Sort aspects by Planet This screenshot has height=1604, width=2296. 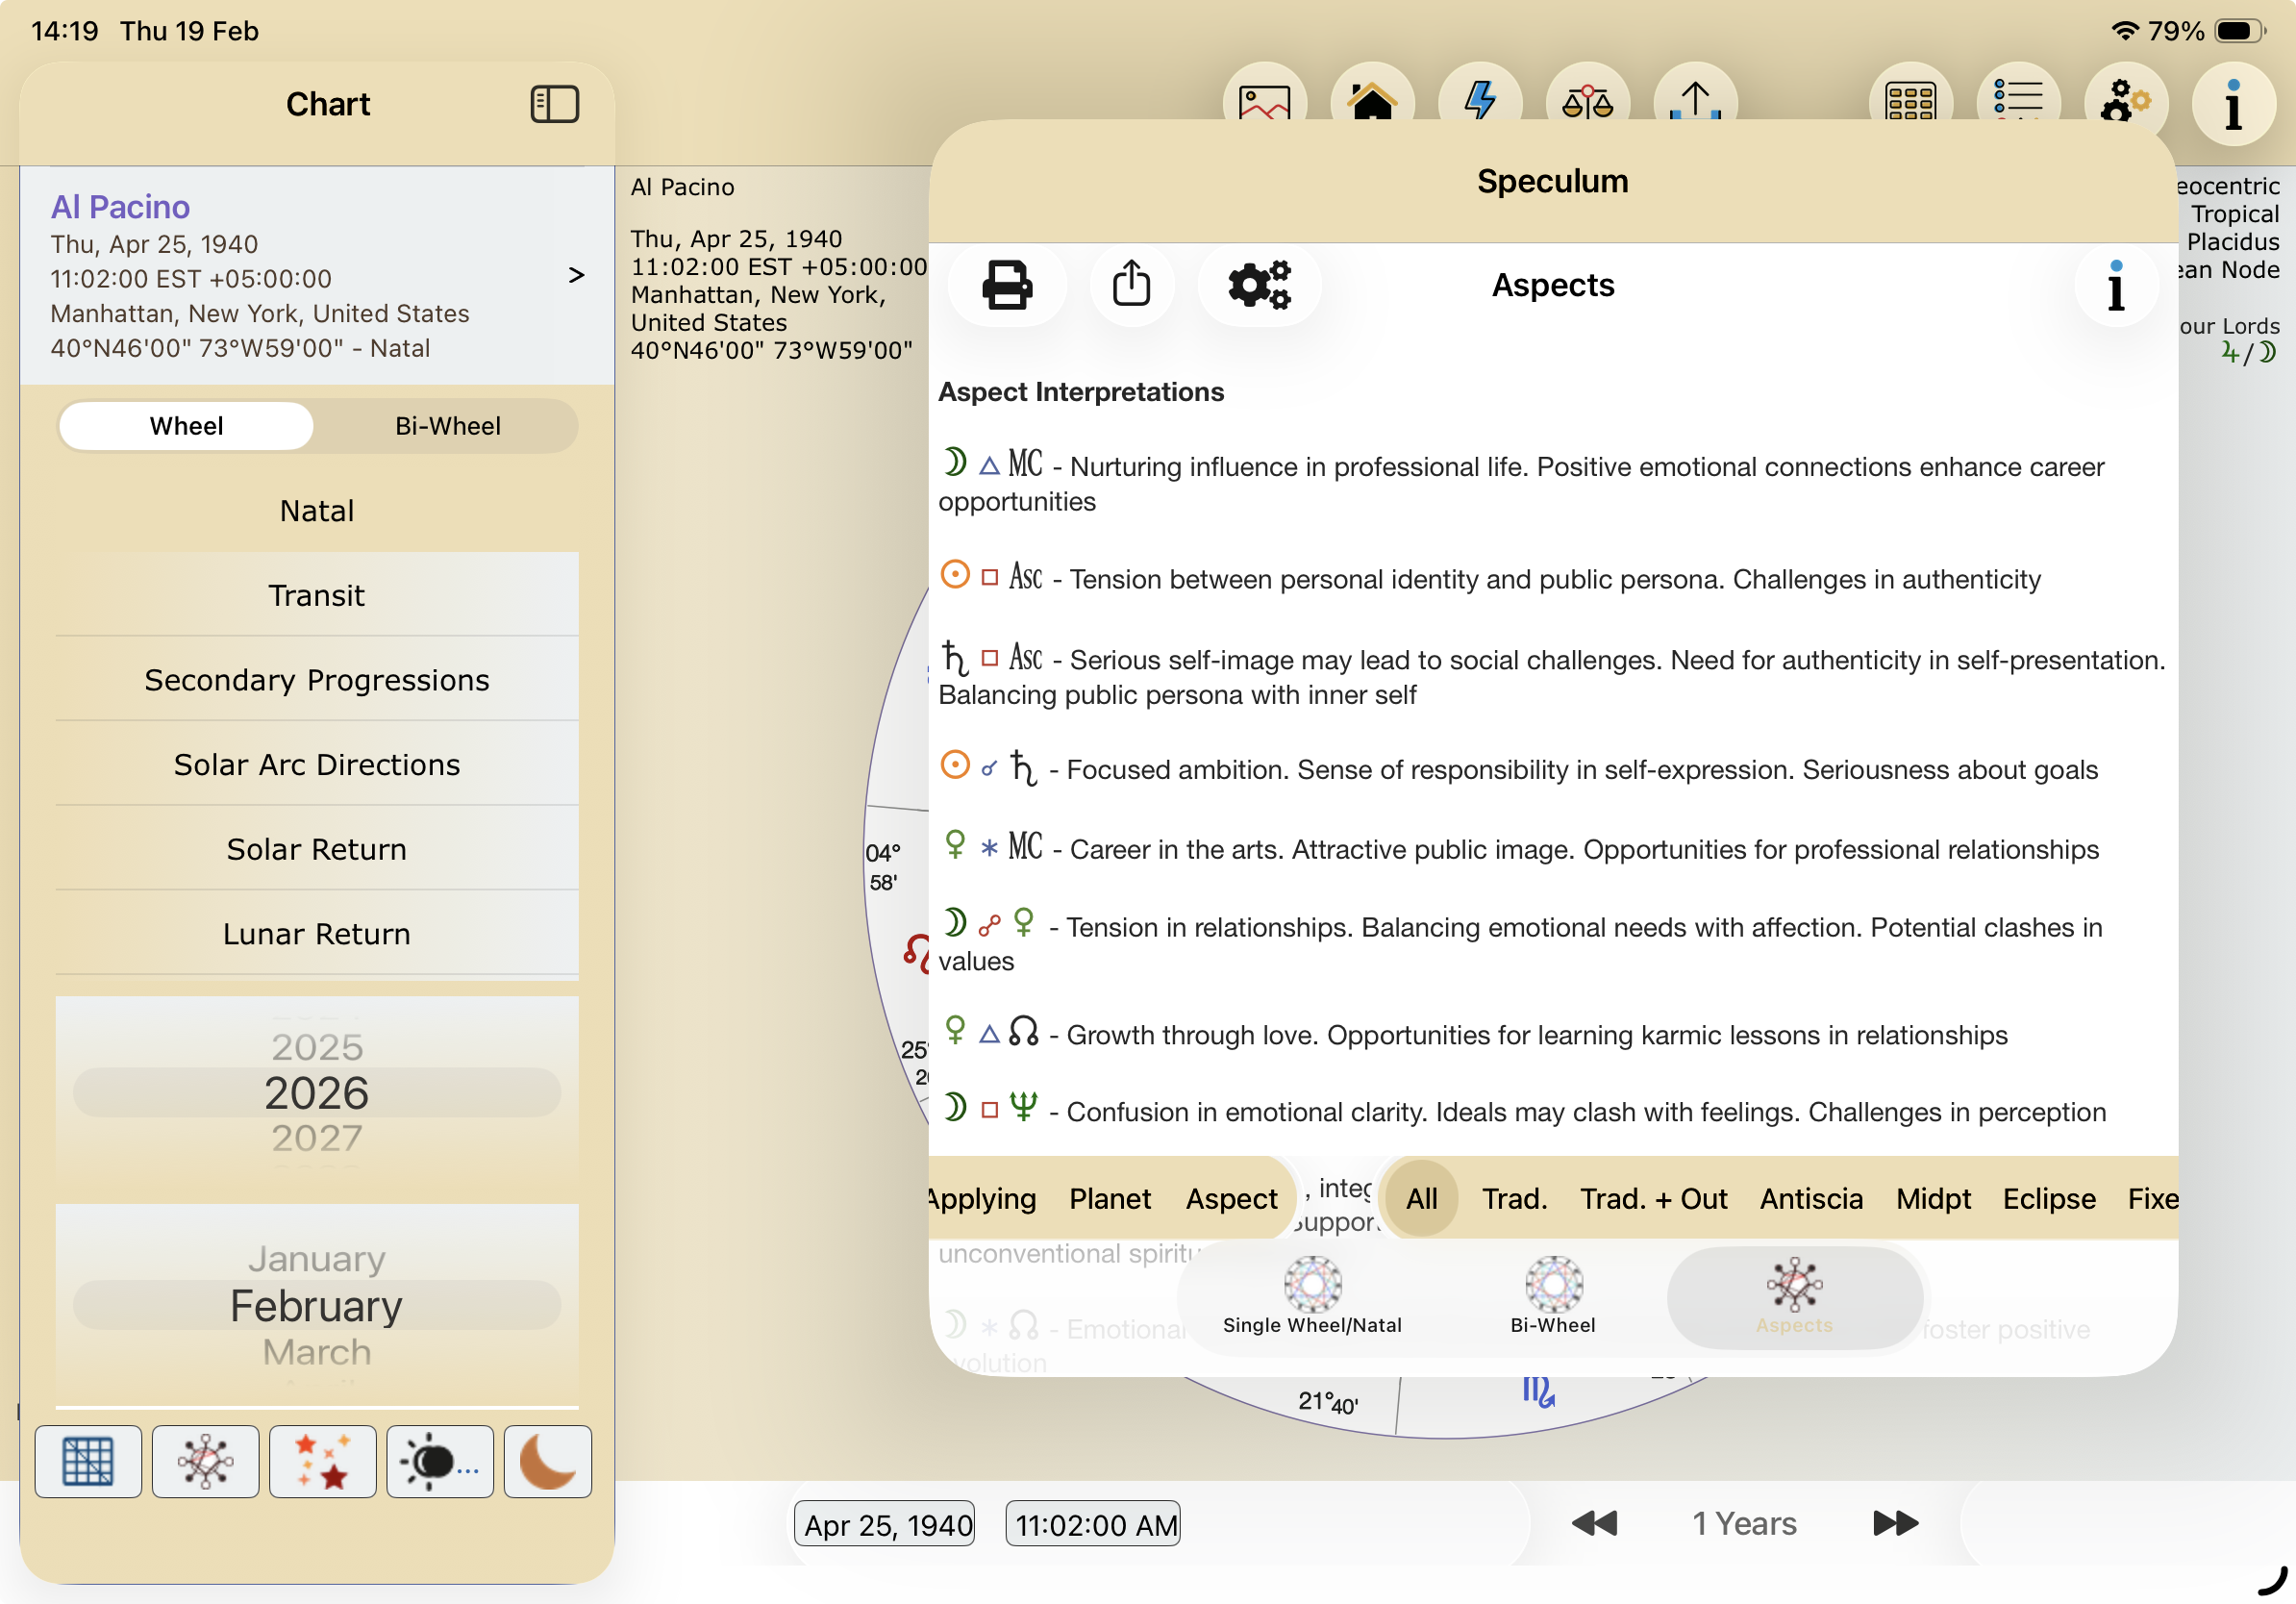tap(1109, 1198)
